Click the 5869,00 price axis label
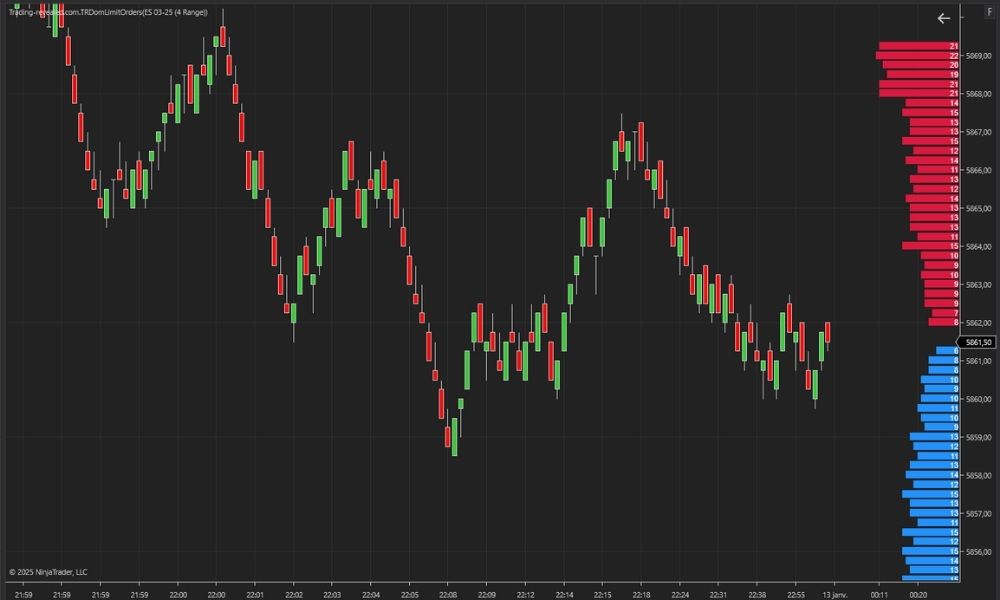 coord(978,57)
